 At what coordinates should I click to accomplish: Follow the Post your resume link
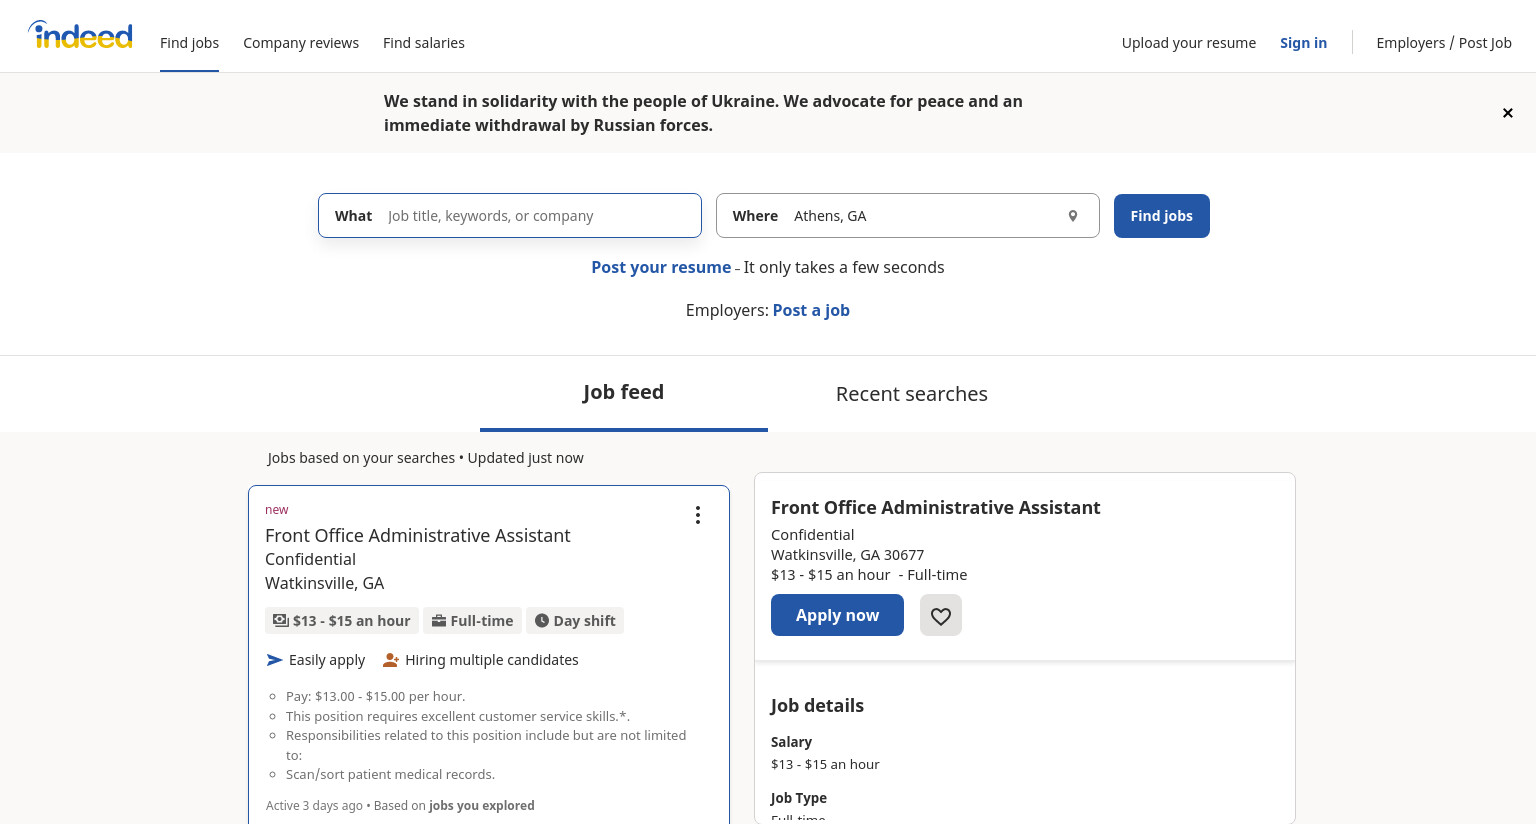[x=661, y=267]
